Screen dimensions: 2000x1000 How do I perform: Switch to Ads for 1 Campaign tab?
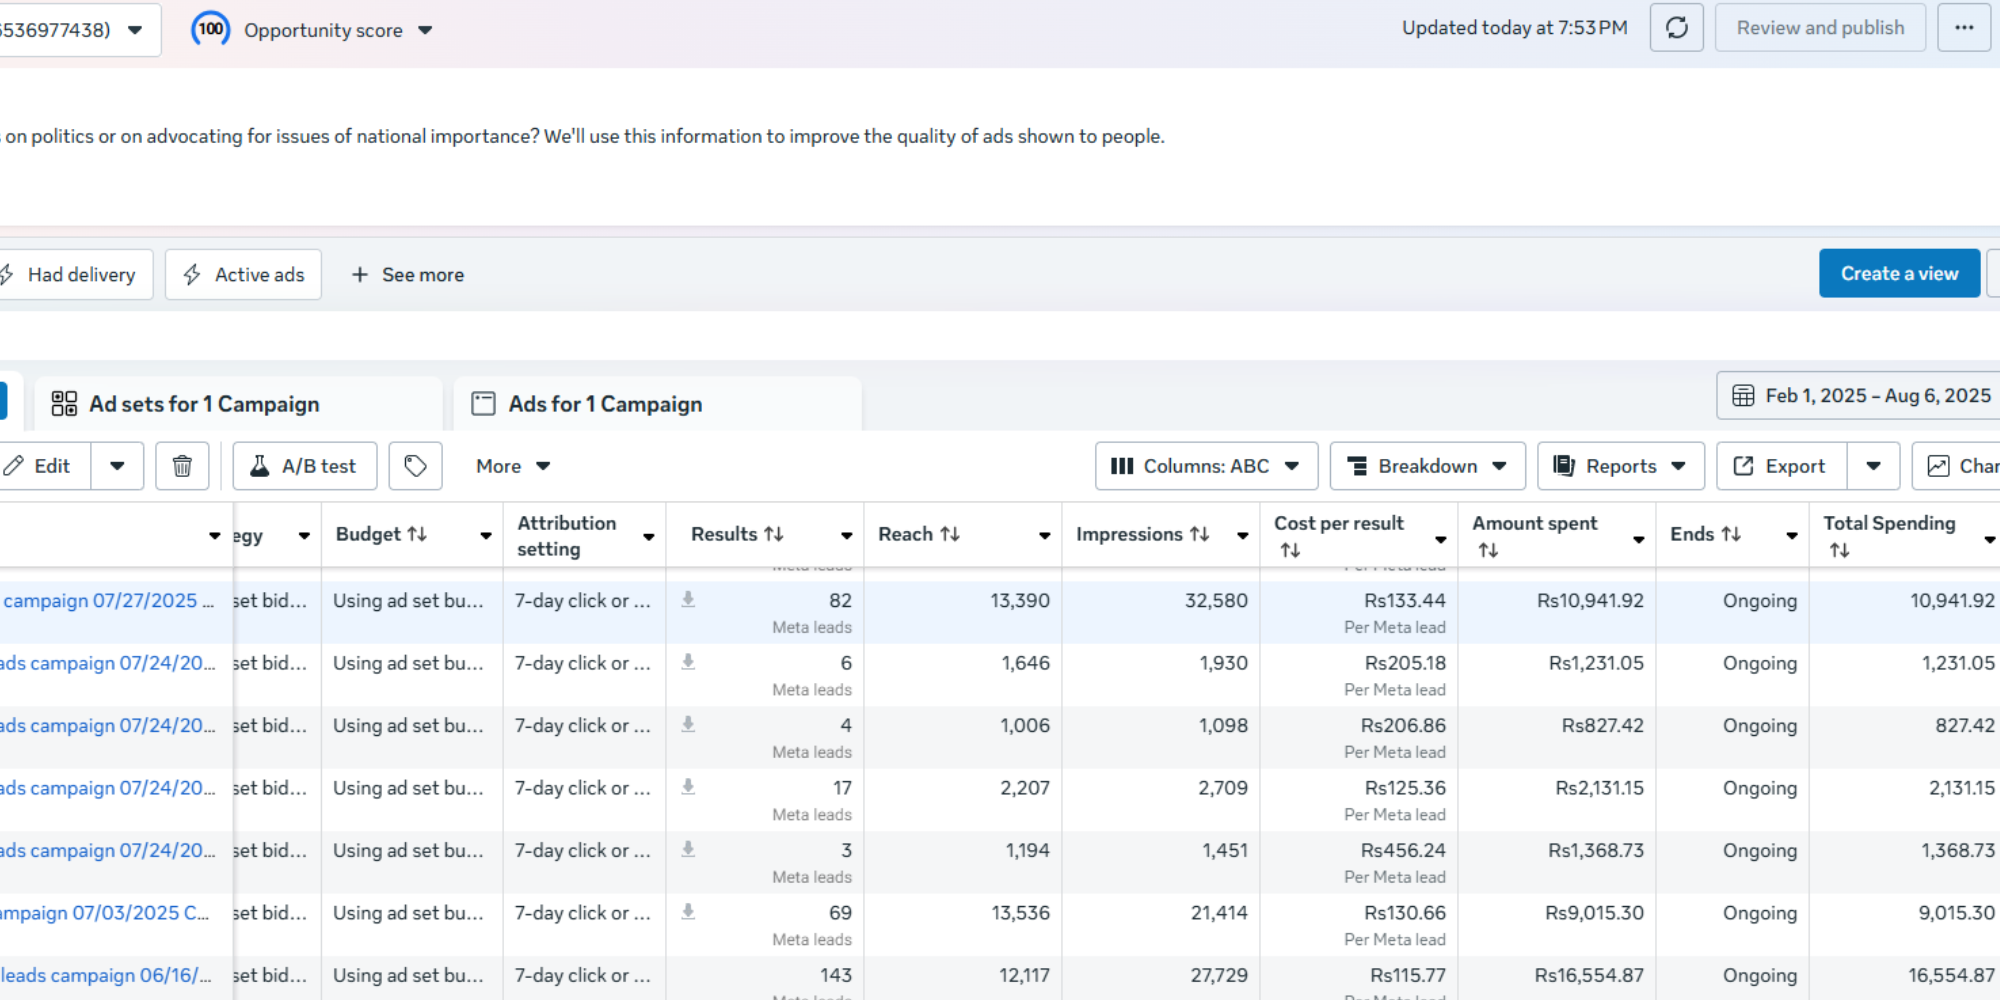pos(658,404)
